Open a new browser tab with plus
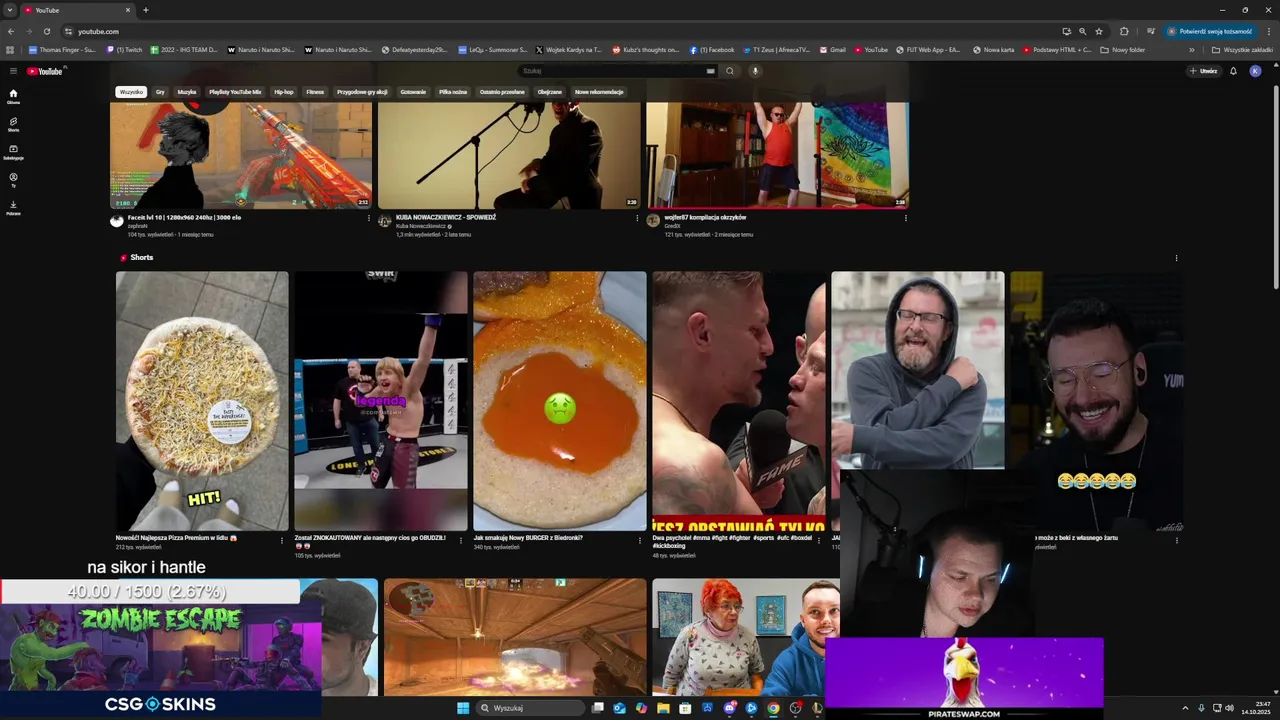Image resolution: width=1280 pixels, height=720 pixels. click(145, 10)
